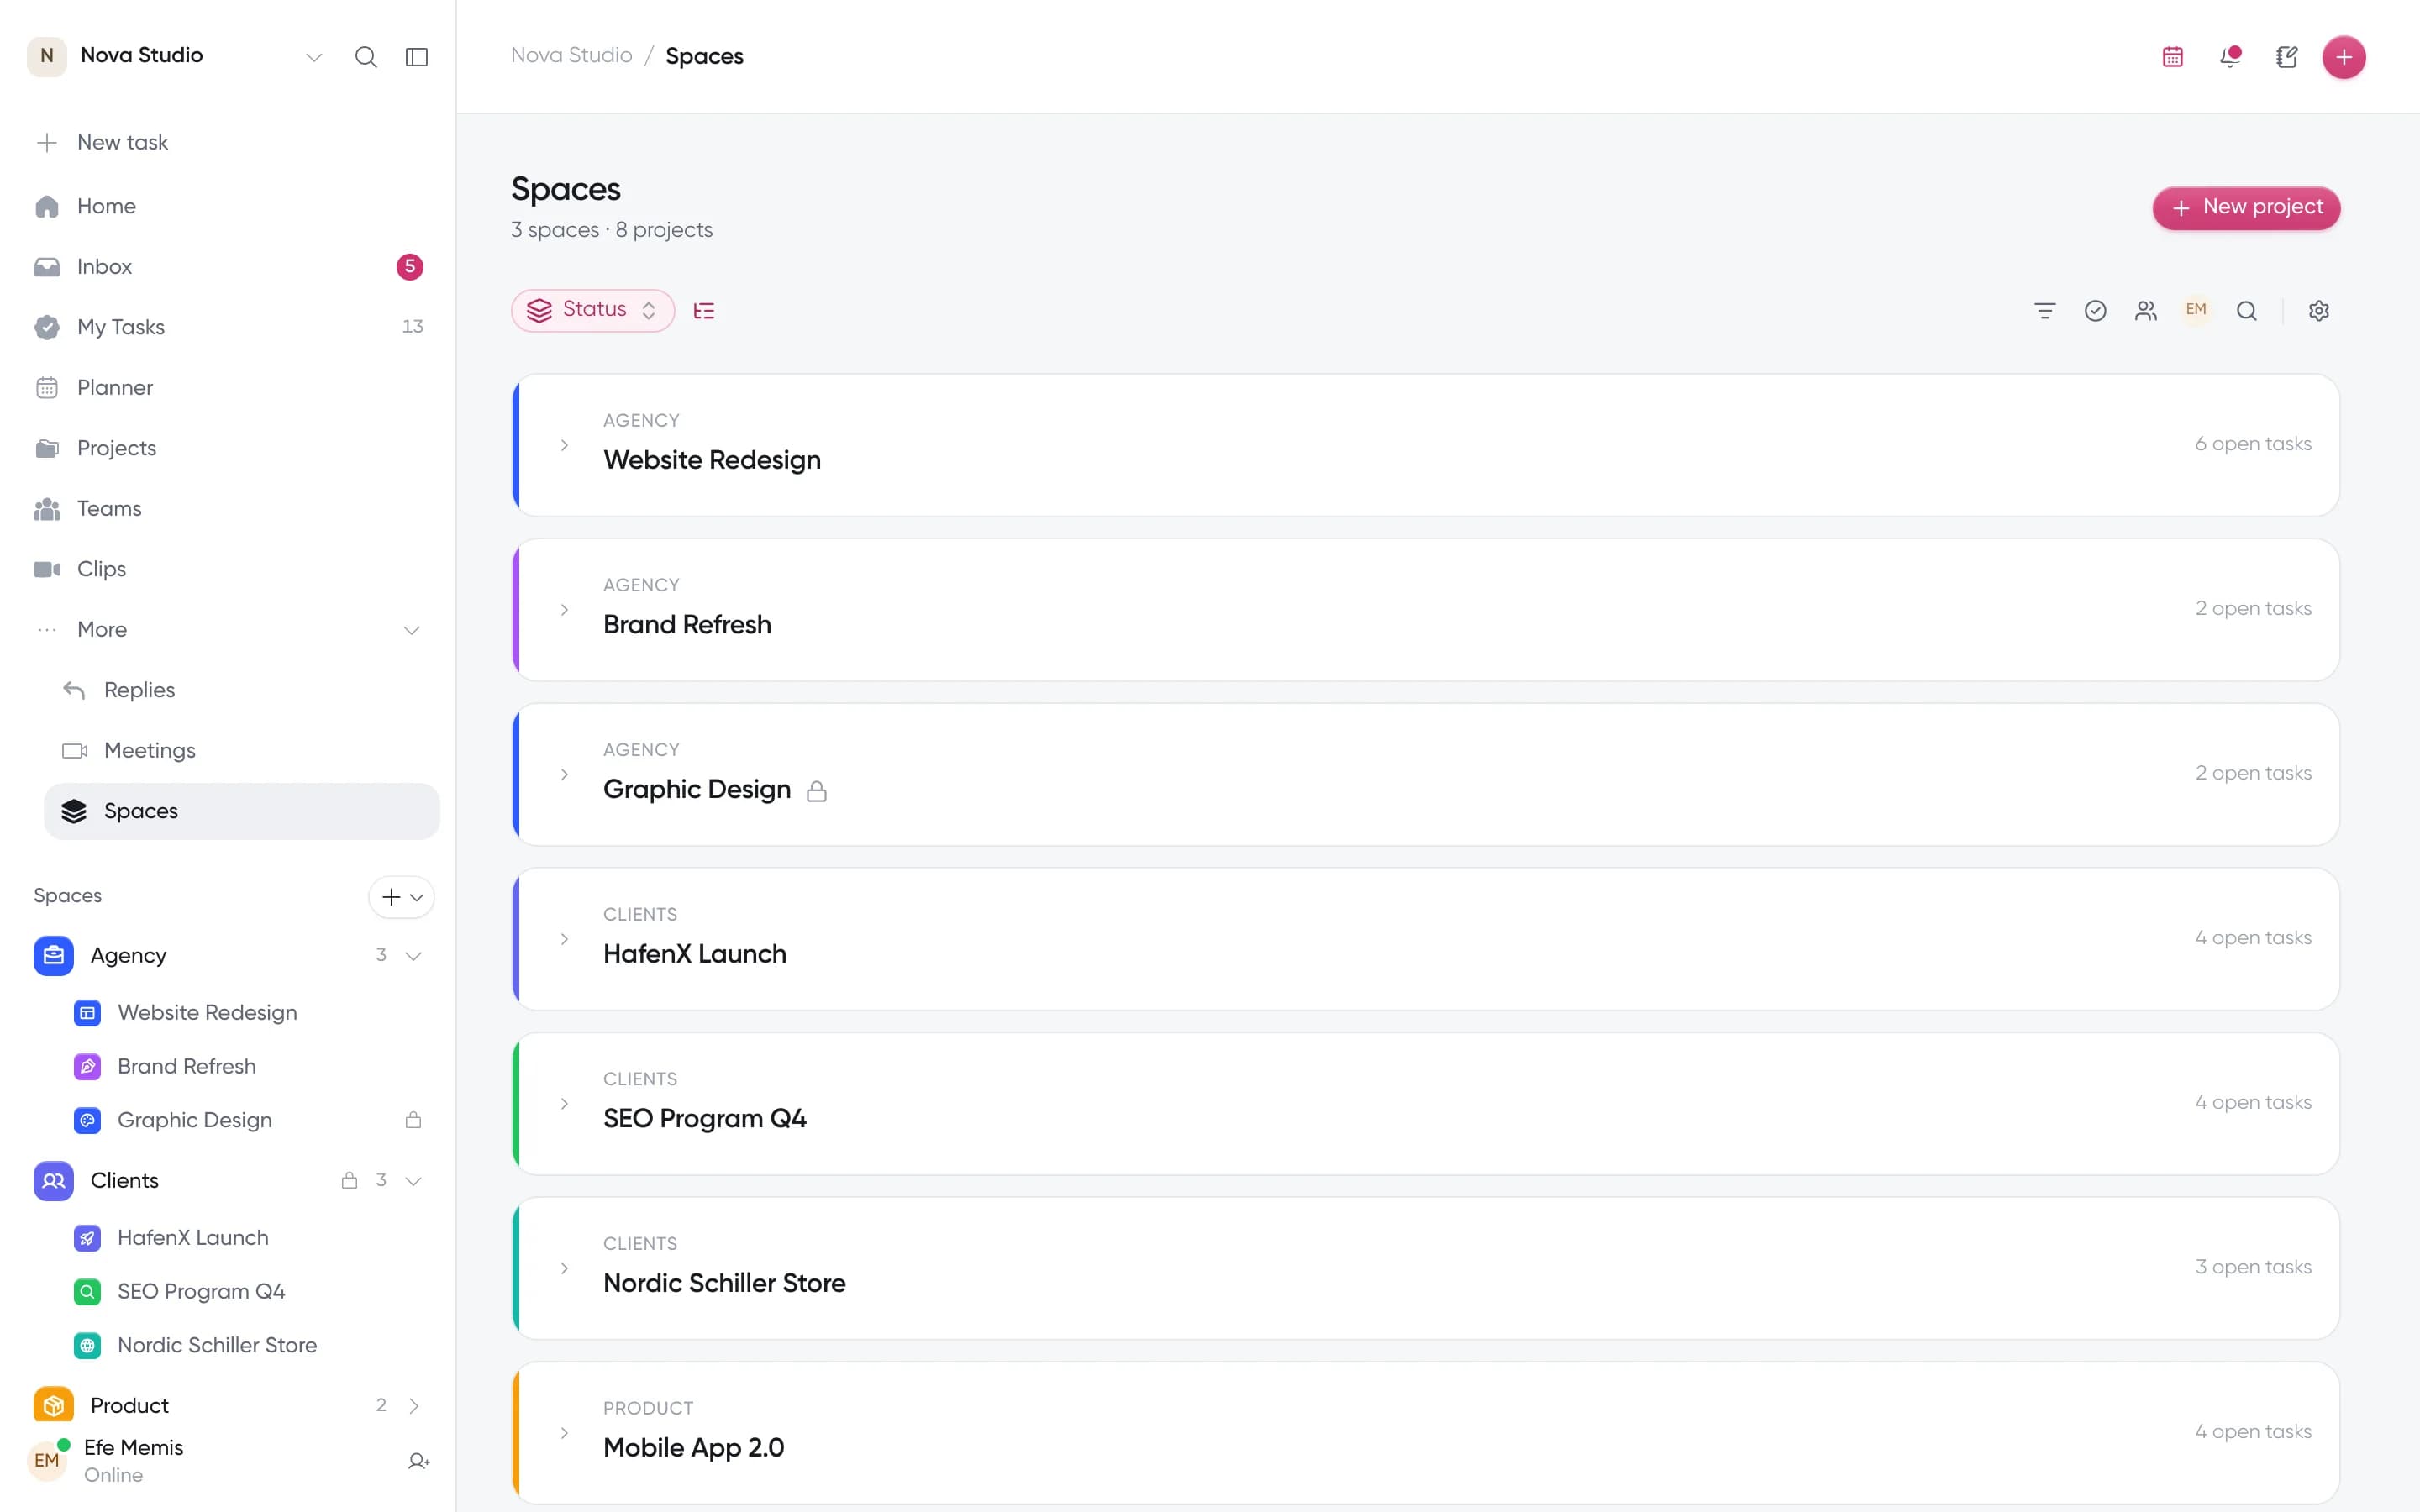Toggle the sidebar panel icon
Viewport: 2420px width, 1512px height.
coord(417,57)
